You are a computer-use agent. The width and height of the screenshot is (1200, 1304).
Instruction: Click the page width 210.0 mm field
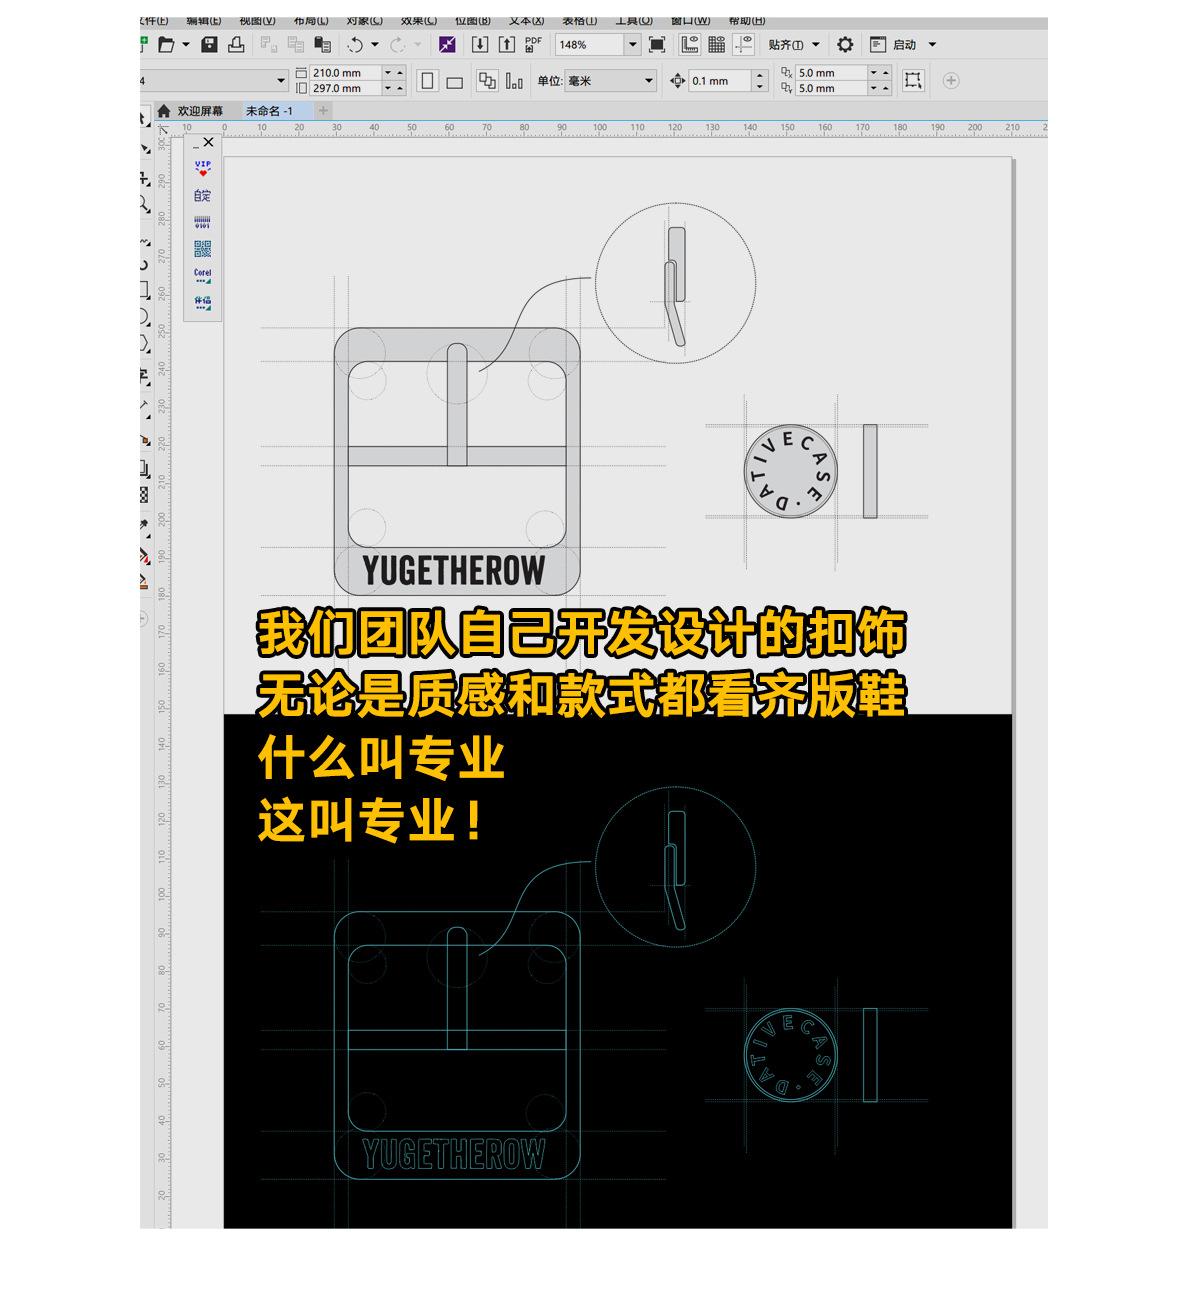coord(345,73)
